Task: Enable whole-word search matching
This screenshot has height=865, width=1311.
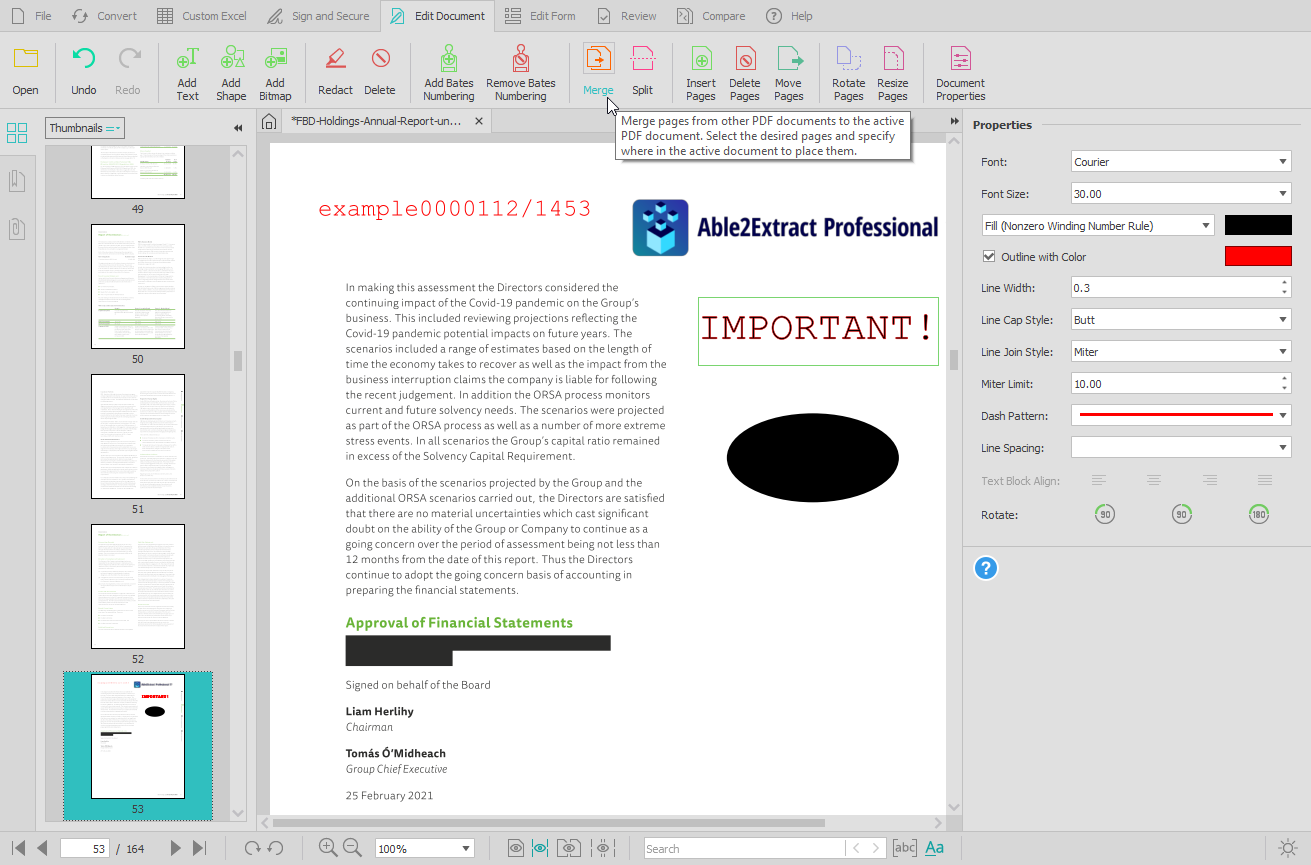Action: (x=903, y=847)
